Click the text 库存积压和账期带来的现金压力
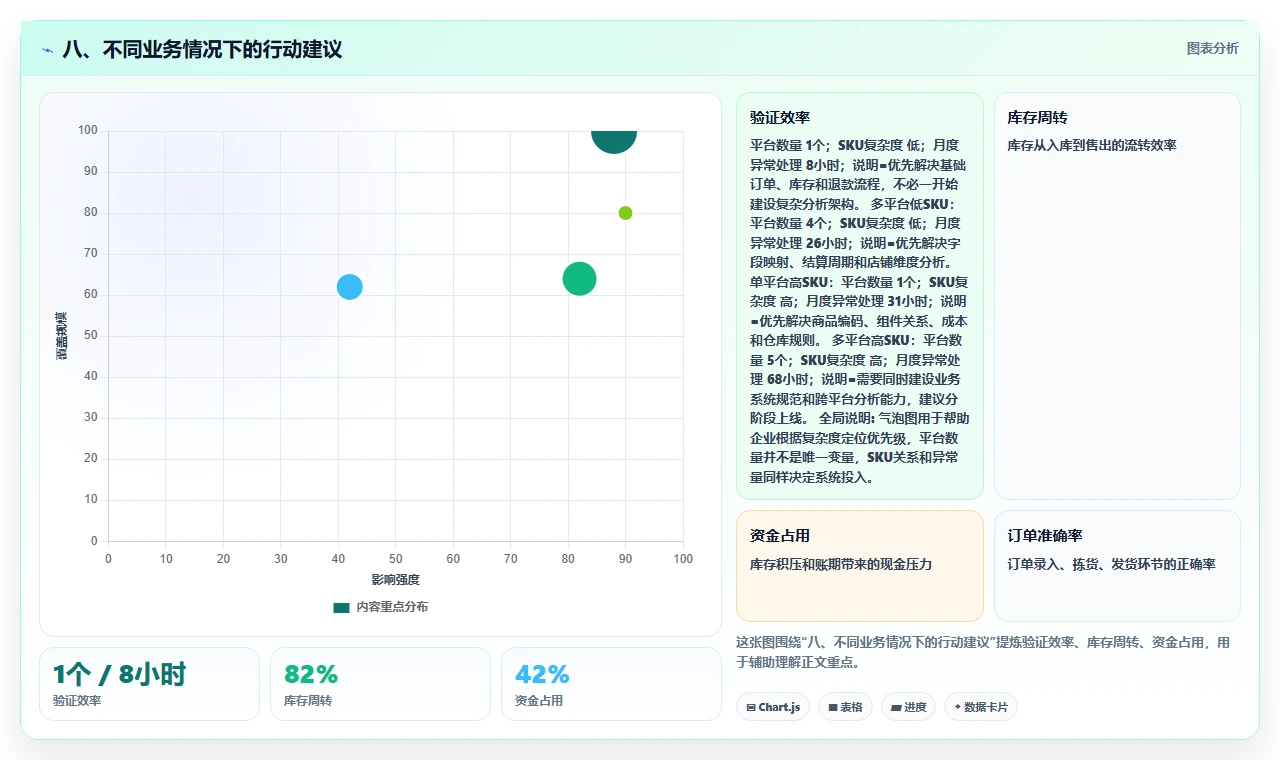Image resolution: width=1280 pixels, height=760 pixels. point(841,564)
